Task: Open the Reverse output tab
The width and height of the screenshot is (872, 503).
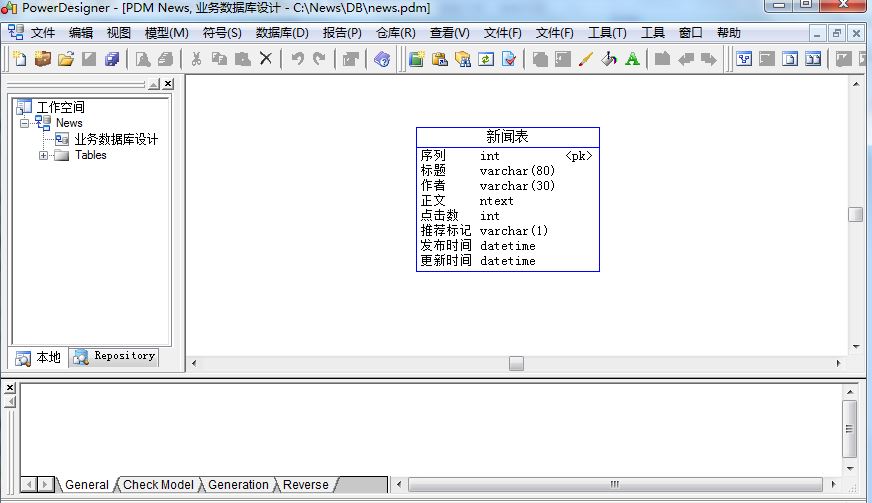Action: click(305, 485)
